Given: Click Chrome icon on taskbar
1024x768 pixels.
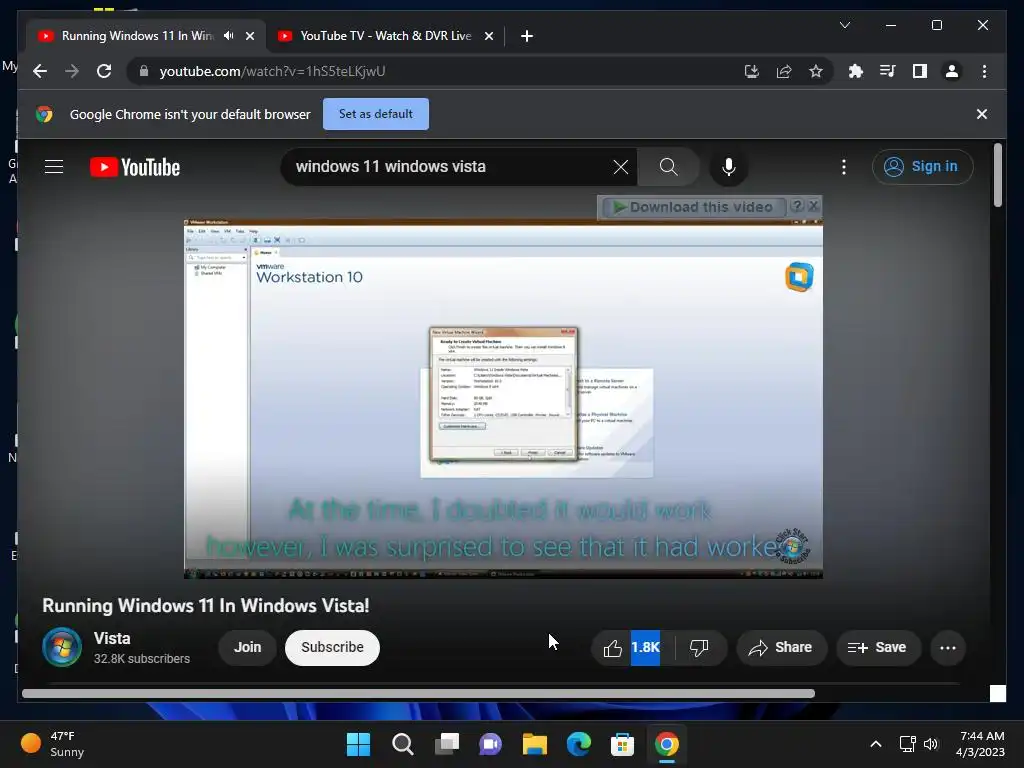Looking at the screenshot, I should (667, 744).
